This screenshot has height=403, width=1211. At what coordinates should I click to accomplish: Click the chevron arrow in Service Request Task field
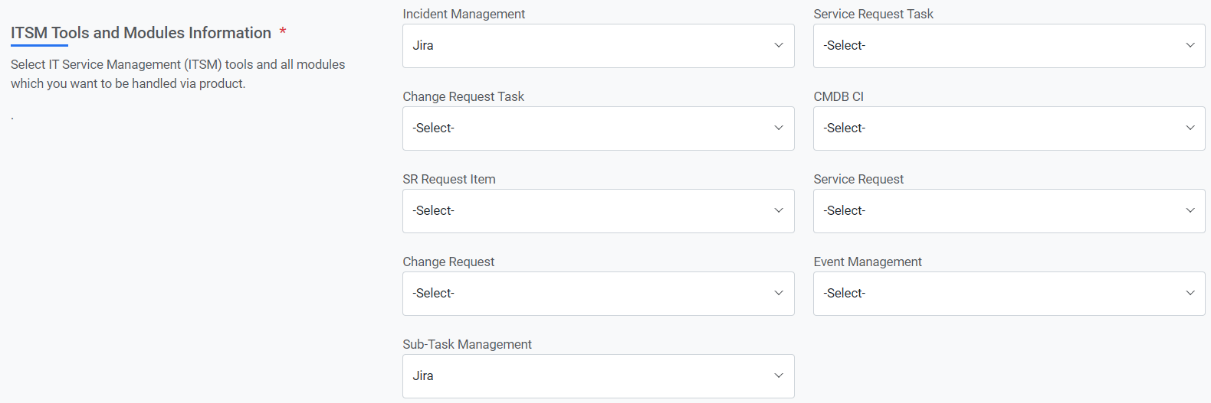[x=1190, y=46]
